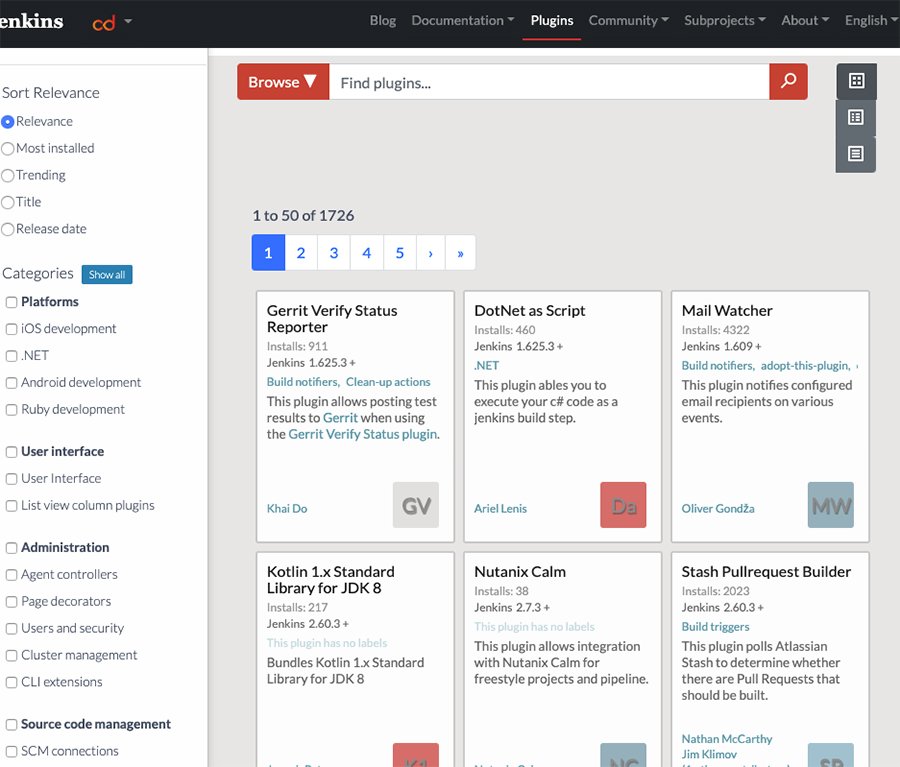Click the GV plugin avatar icon
900x767 pixels.
(416, 505)
